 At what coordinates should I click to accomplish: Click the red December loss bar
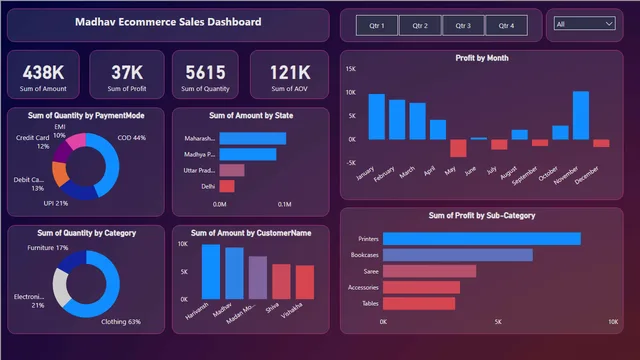pyautogui.click(x=601, y=143)
